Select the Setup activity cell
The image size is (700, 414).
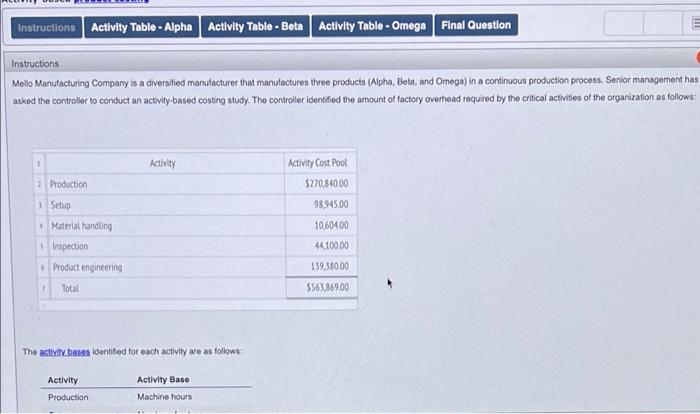[x=165, y=205]
